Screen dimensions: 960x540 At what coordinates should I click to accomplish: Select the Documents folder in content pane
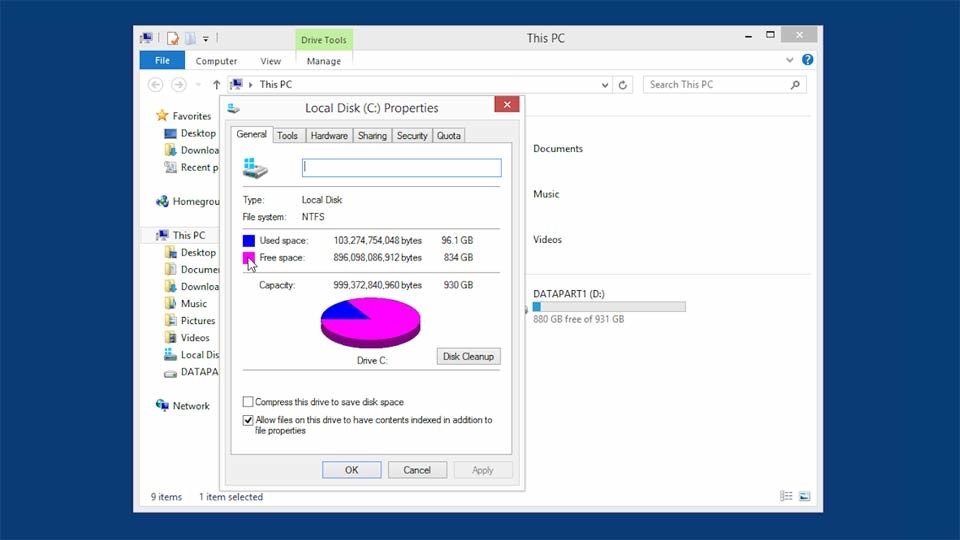pyautogui.click(x=558, y=149)
